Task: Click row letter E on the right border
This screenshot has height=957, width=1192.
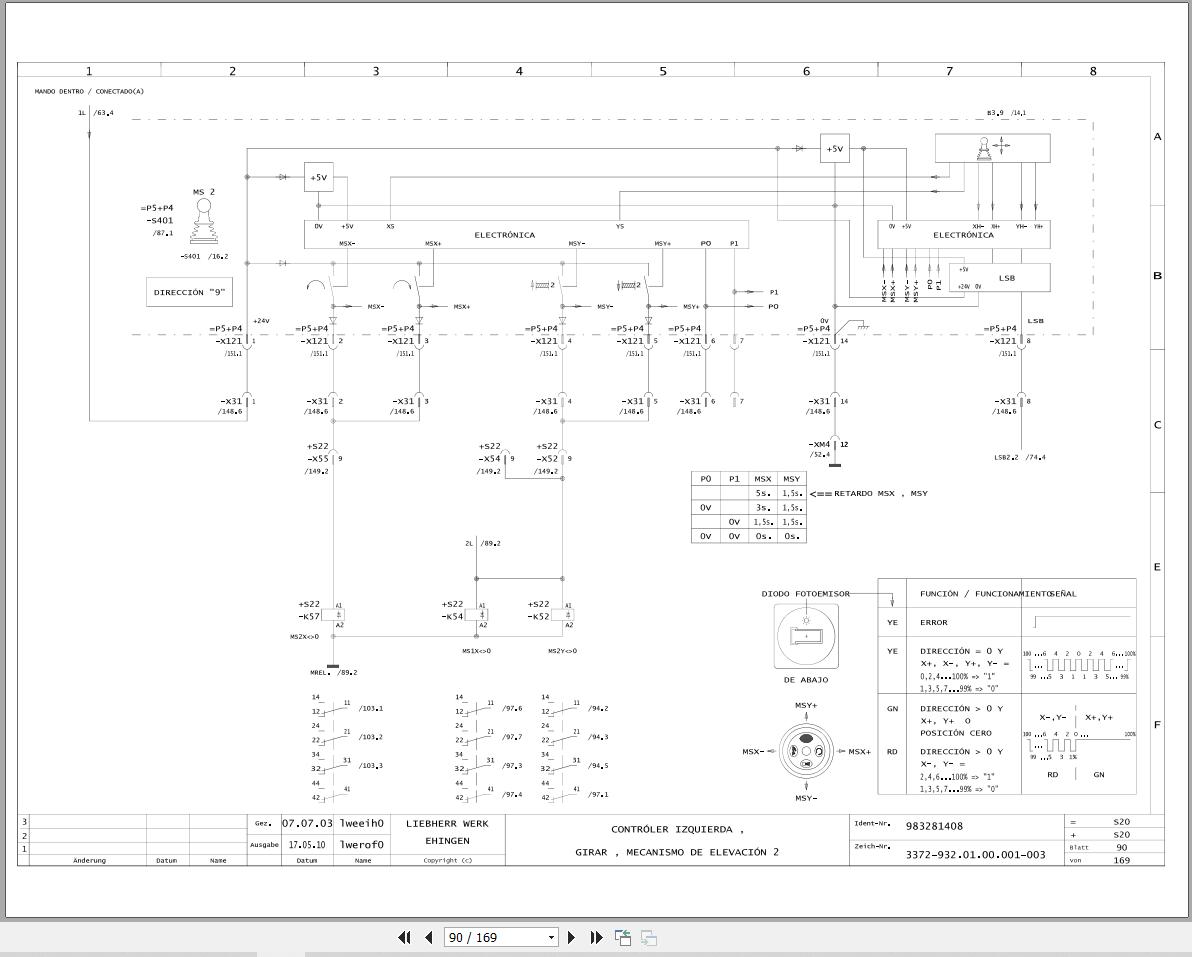Action: tap(1157, 567)
